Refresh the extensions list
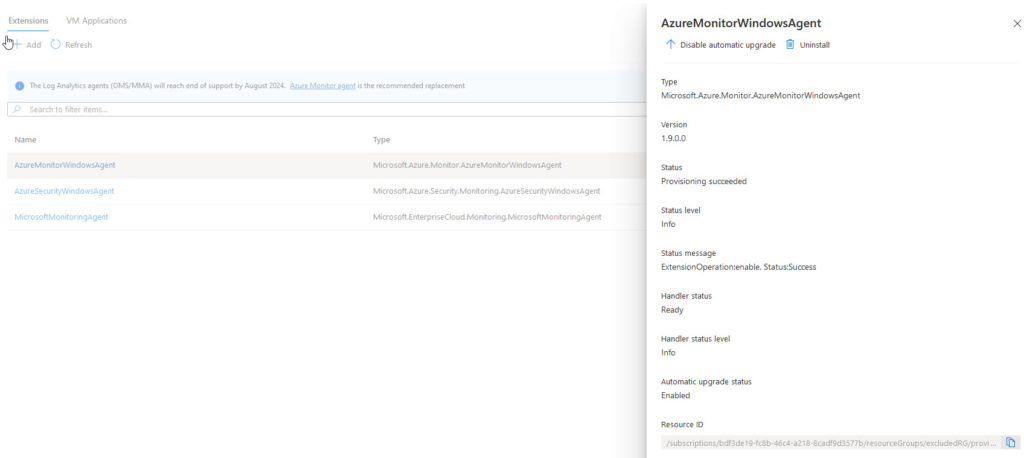1024x458 pixels. point(71,45)
